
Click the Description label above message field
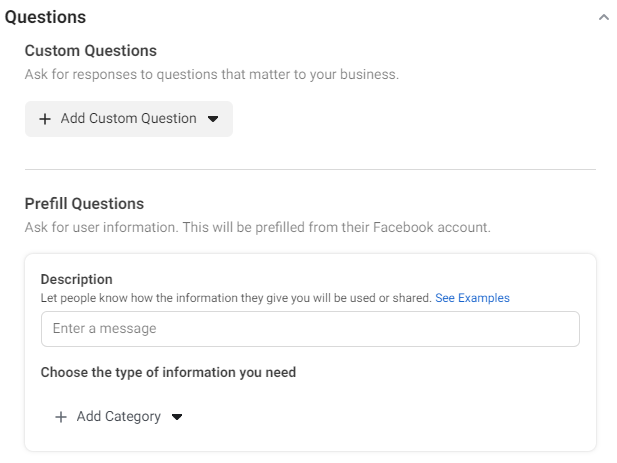[x=76, y=279]
